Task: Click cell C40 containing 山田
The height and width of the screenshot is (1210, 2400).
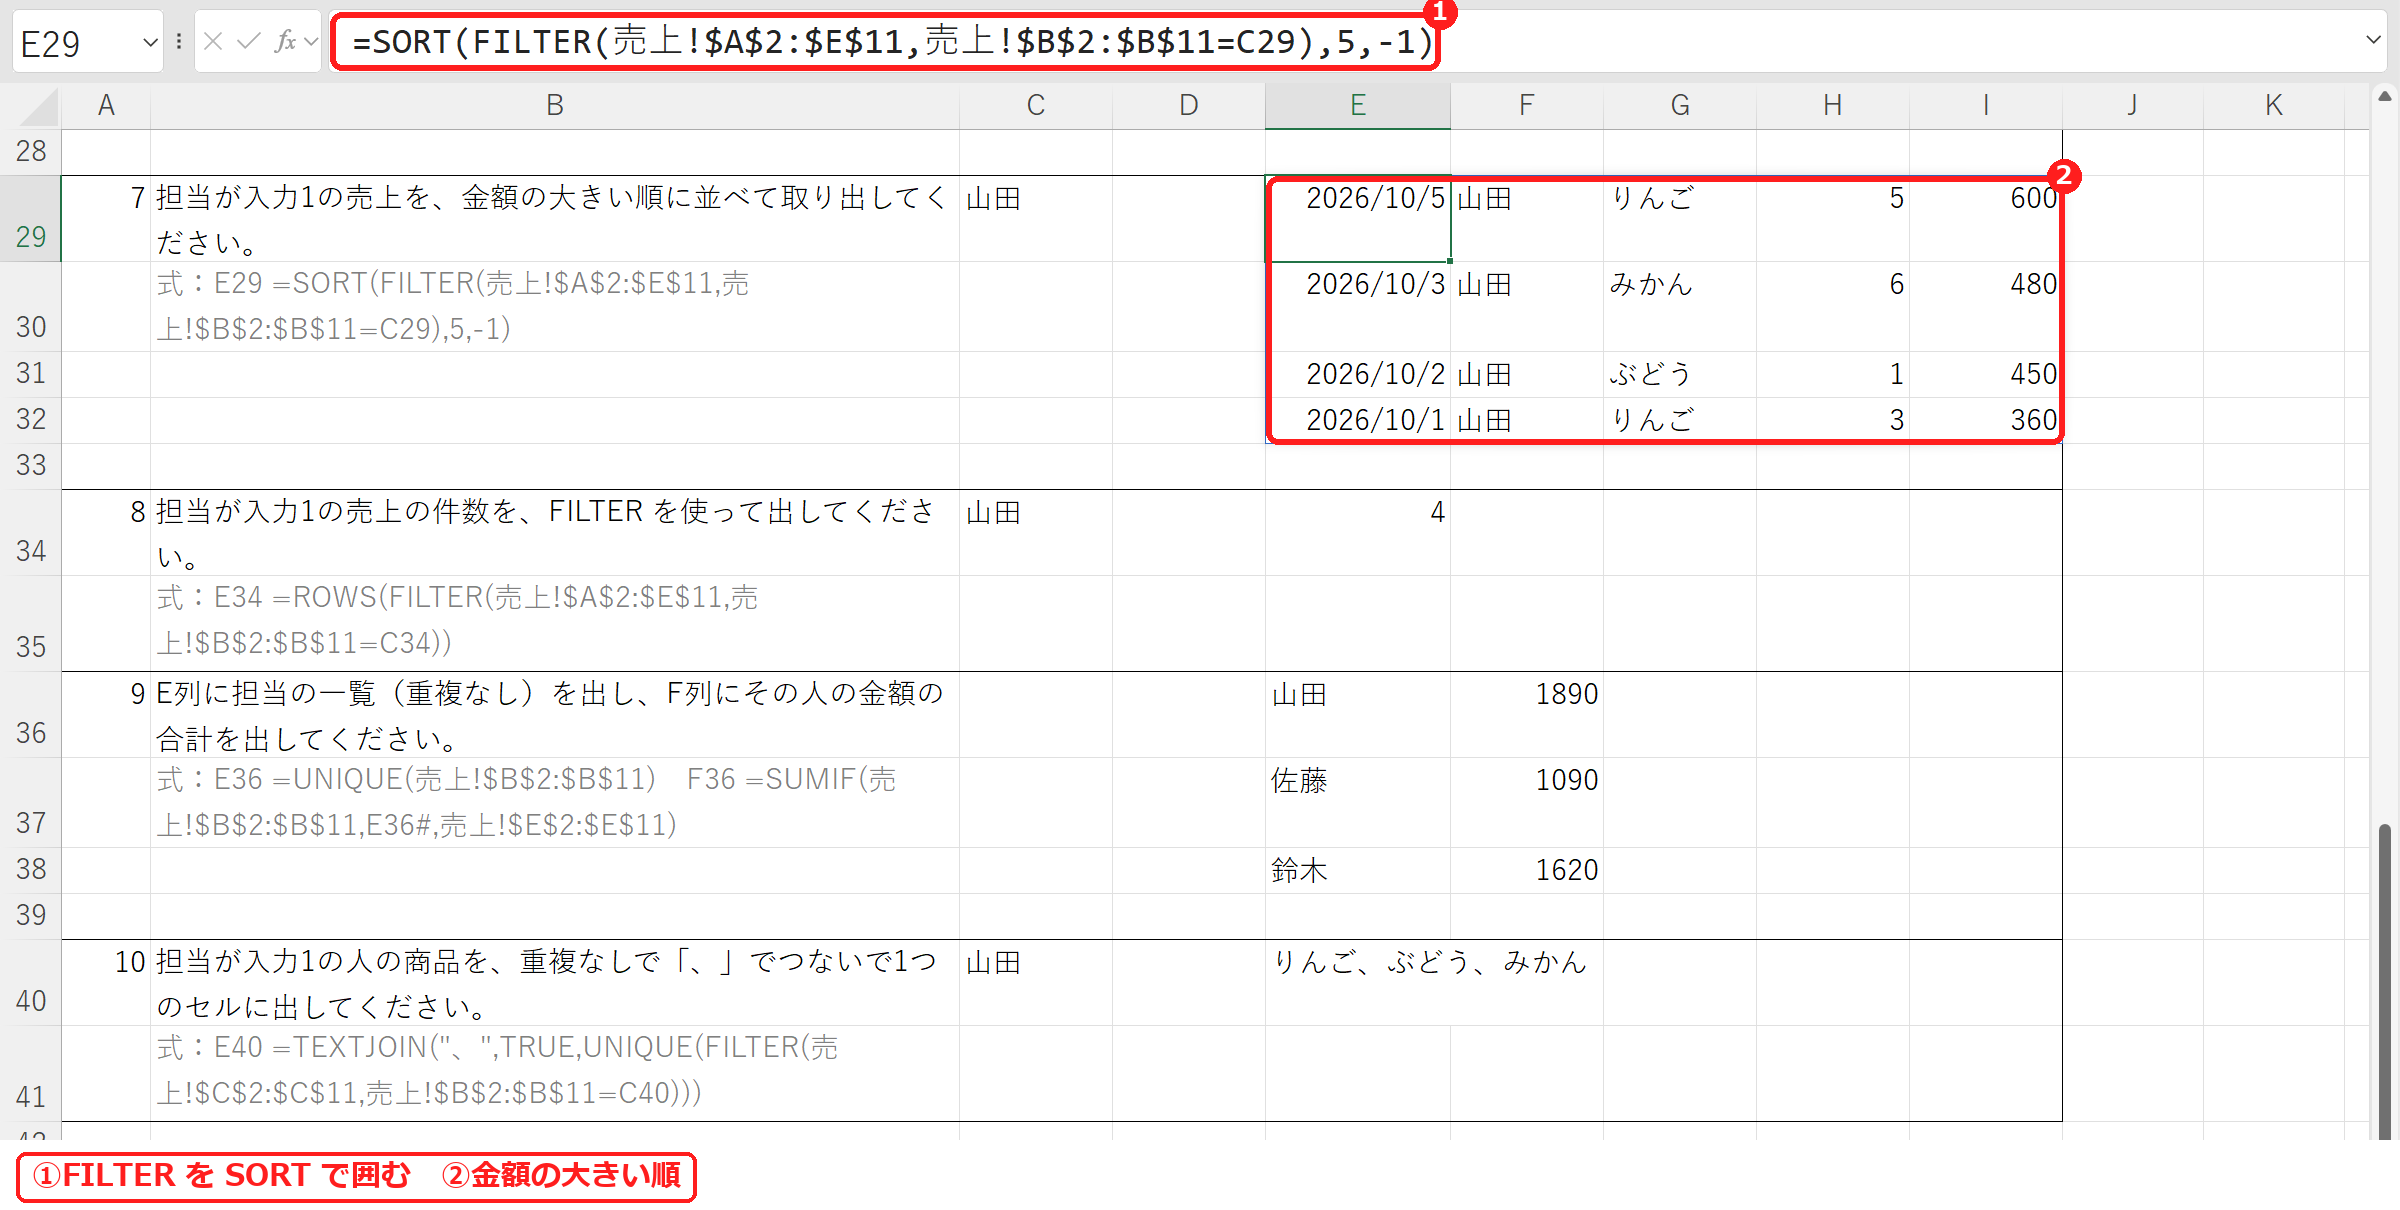Action: 1036,983
